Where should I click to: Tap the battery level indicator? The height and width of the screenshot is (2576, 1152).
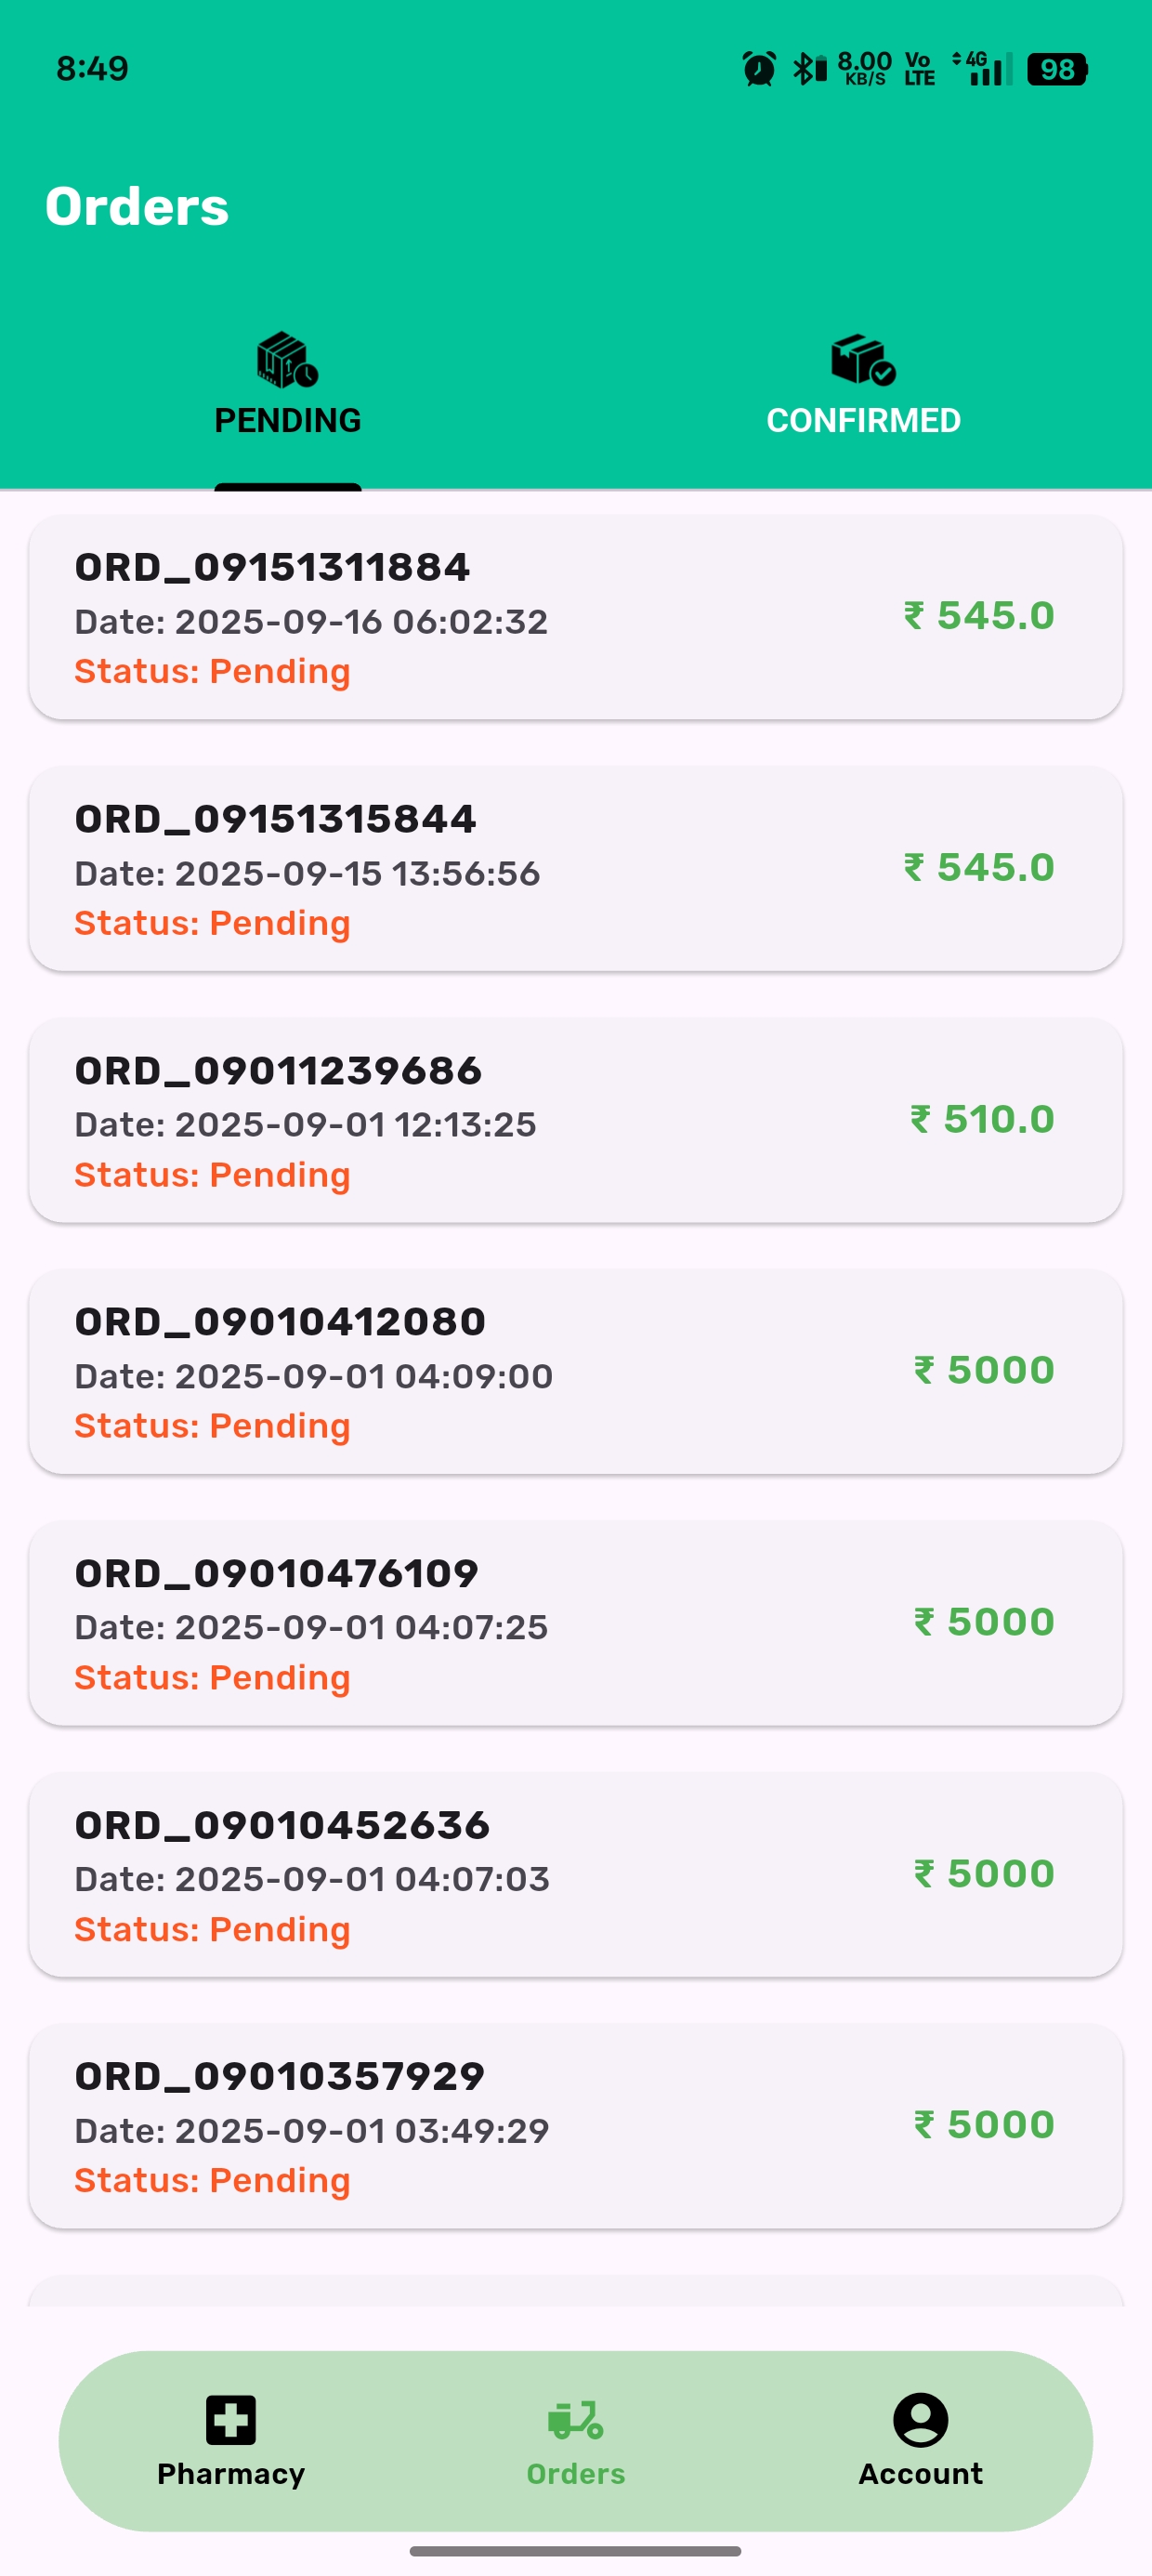coord(1057,69)
